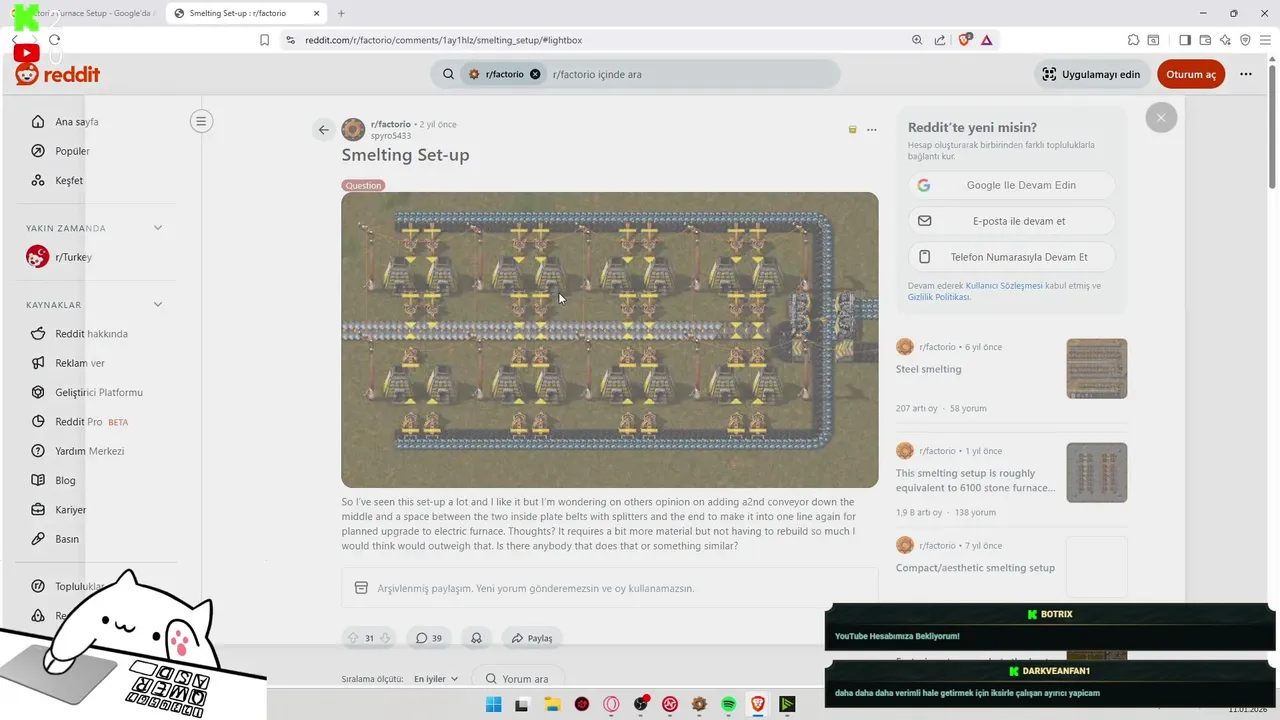
Task: Reload the page with the refresh icon
Action: click(x=54, y=40)
